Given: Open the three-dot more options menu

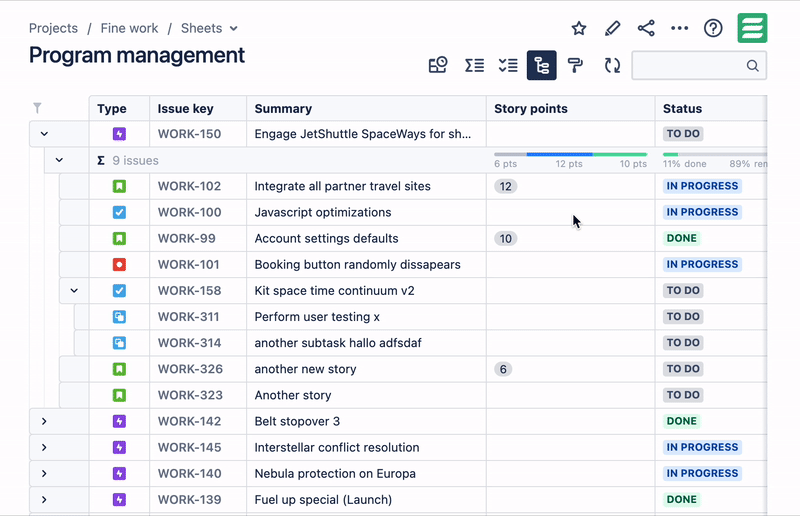Looking at the screenshot, I should pos(680,28).
